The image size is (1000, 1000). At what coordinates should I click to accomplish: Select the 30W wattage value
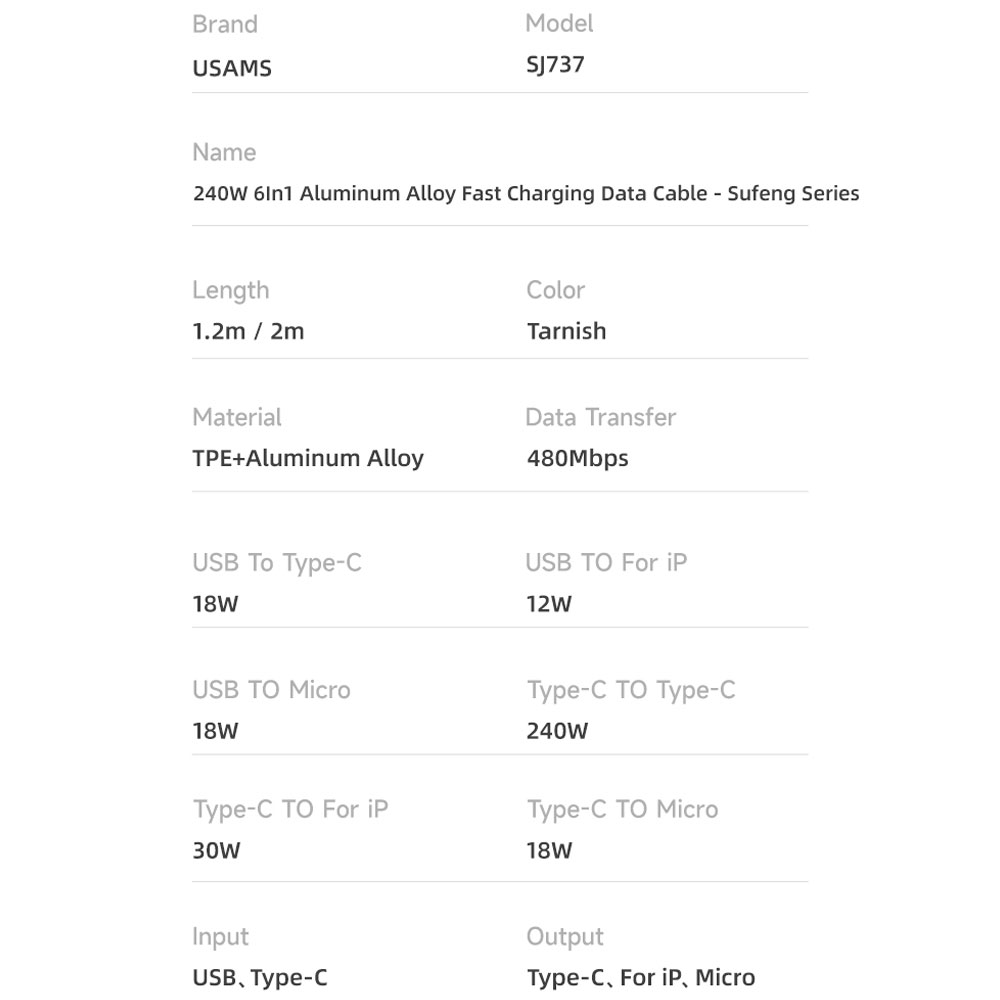(x=216, y=850)
